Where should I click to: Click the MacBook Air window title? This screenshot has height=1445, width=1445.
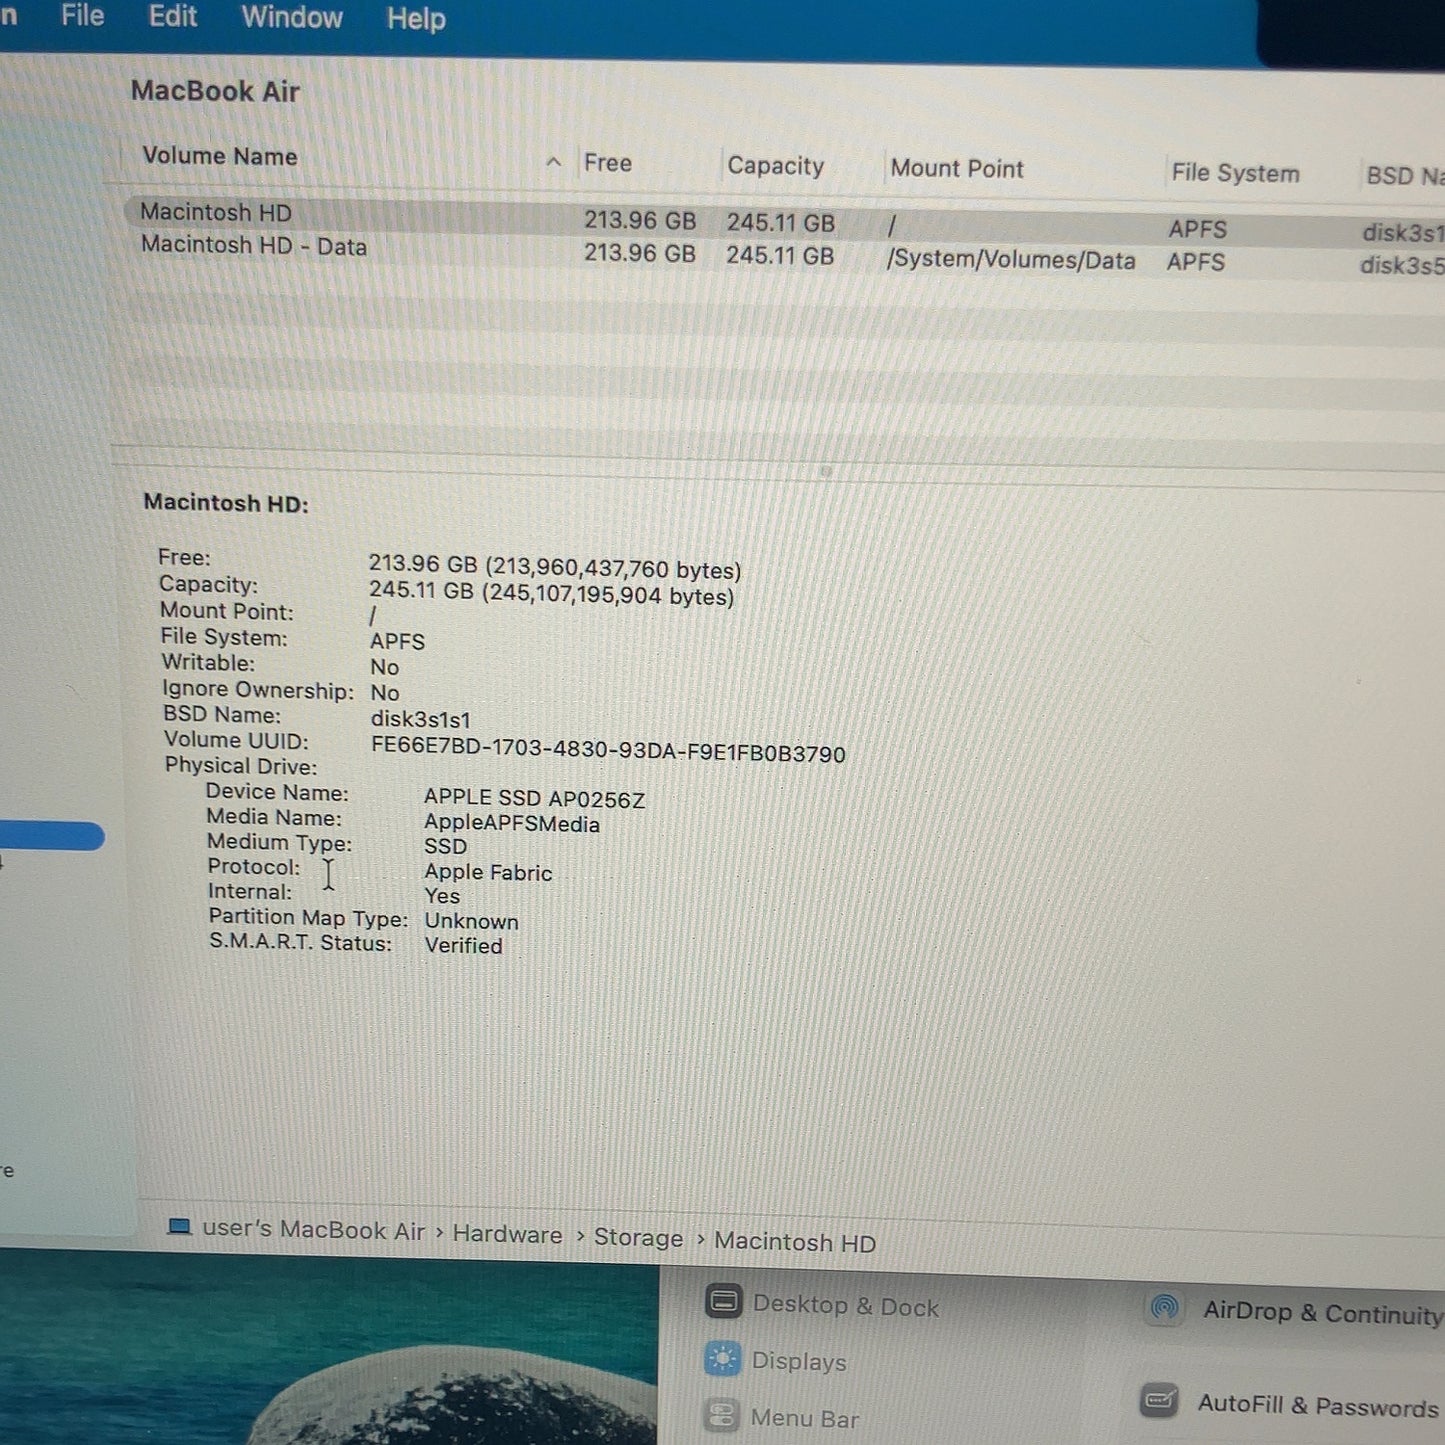[215, 91]
